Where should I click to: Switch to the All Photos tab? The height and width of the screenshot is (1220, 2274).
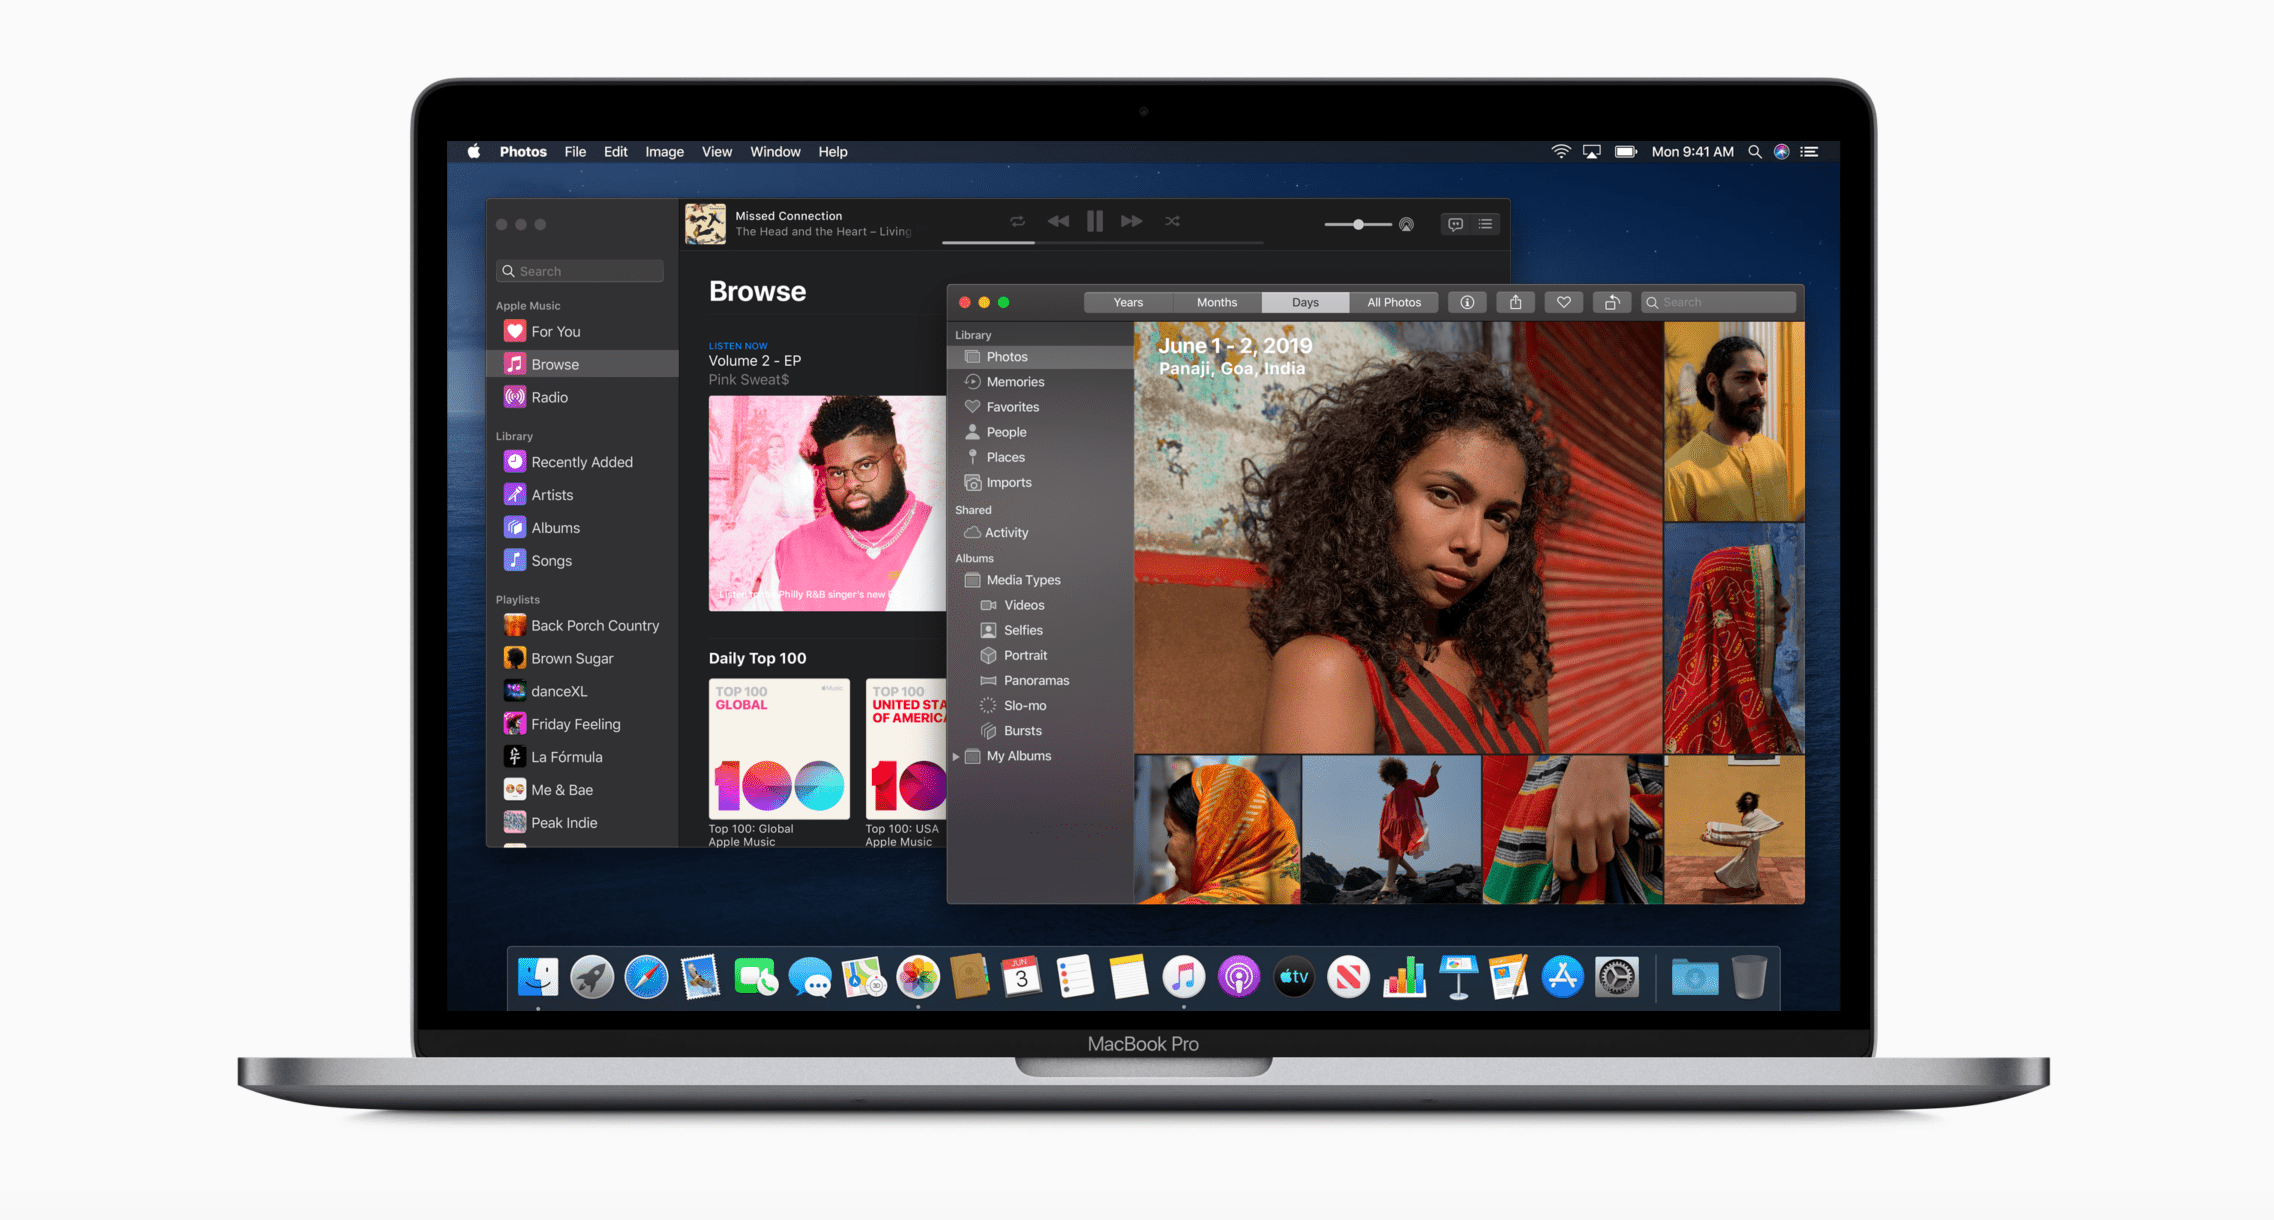[x=1393, y=301]
